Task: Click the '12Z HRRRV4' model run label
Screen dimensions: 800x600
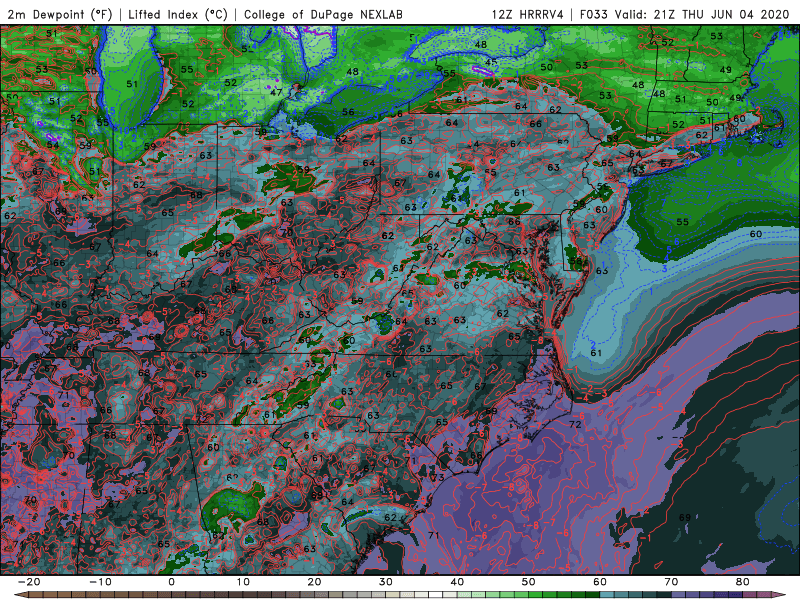Action: (x=528, y=14)
